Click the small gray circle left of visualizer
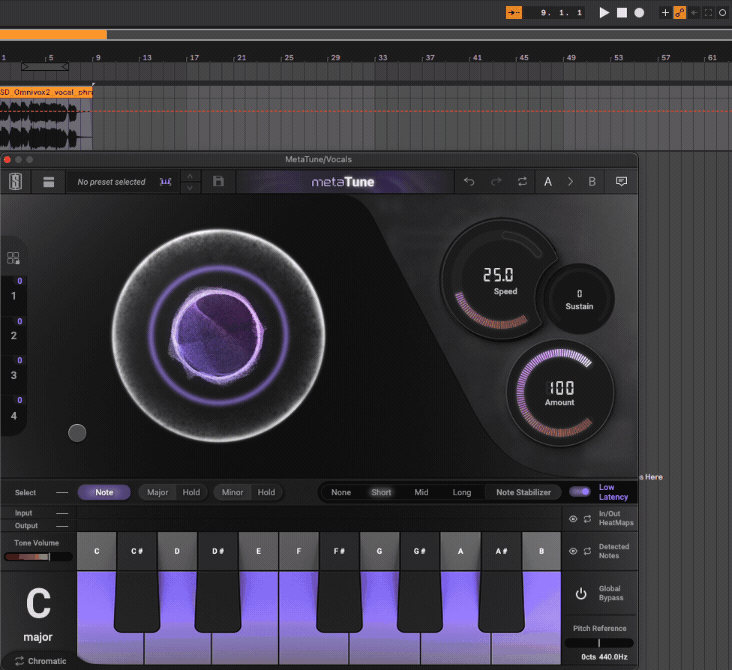Viewport: 732px width, 670px height. [x=77, y=433]
